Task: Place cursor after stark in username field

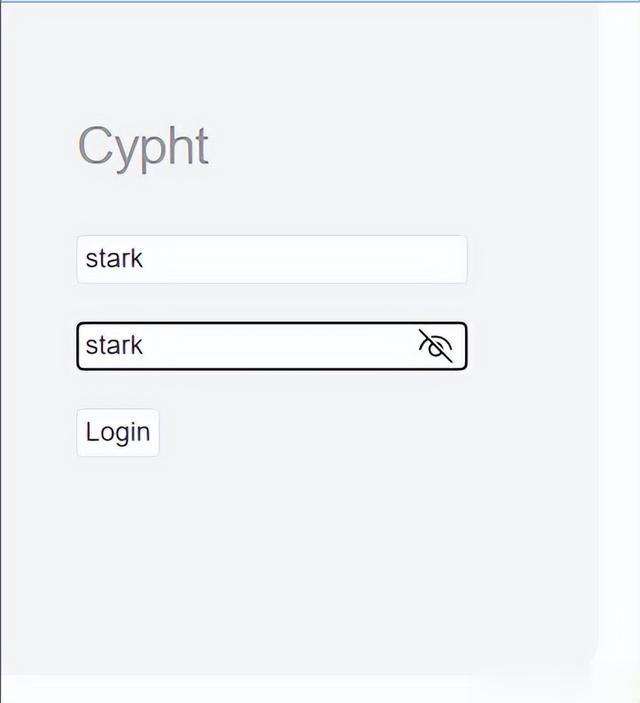Action: (x=145, y=259)
